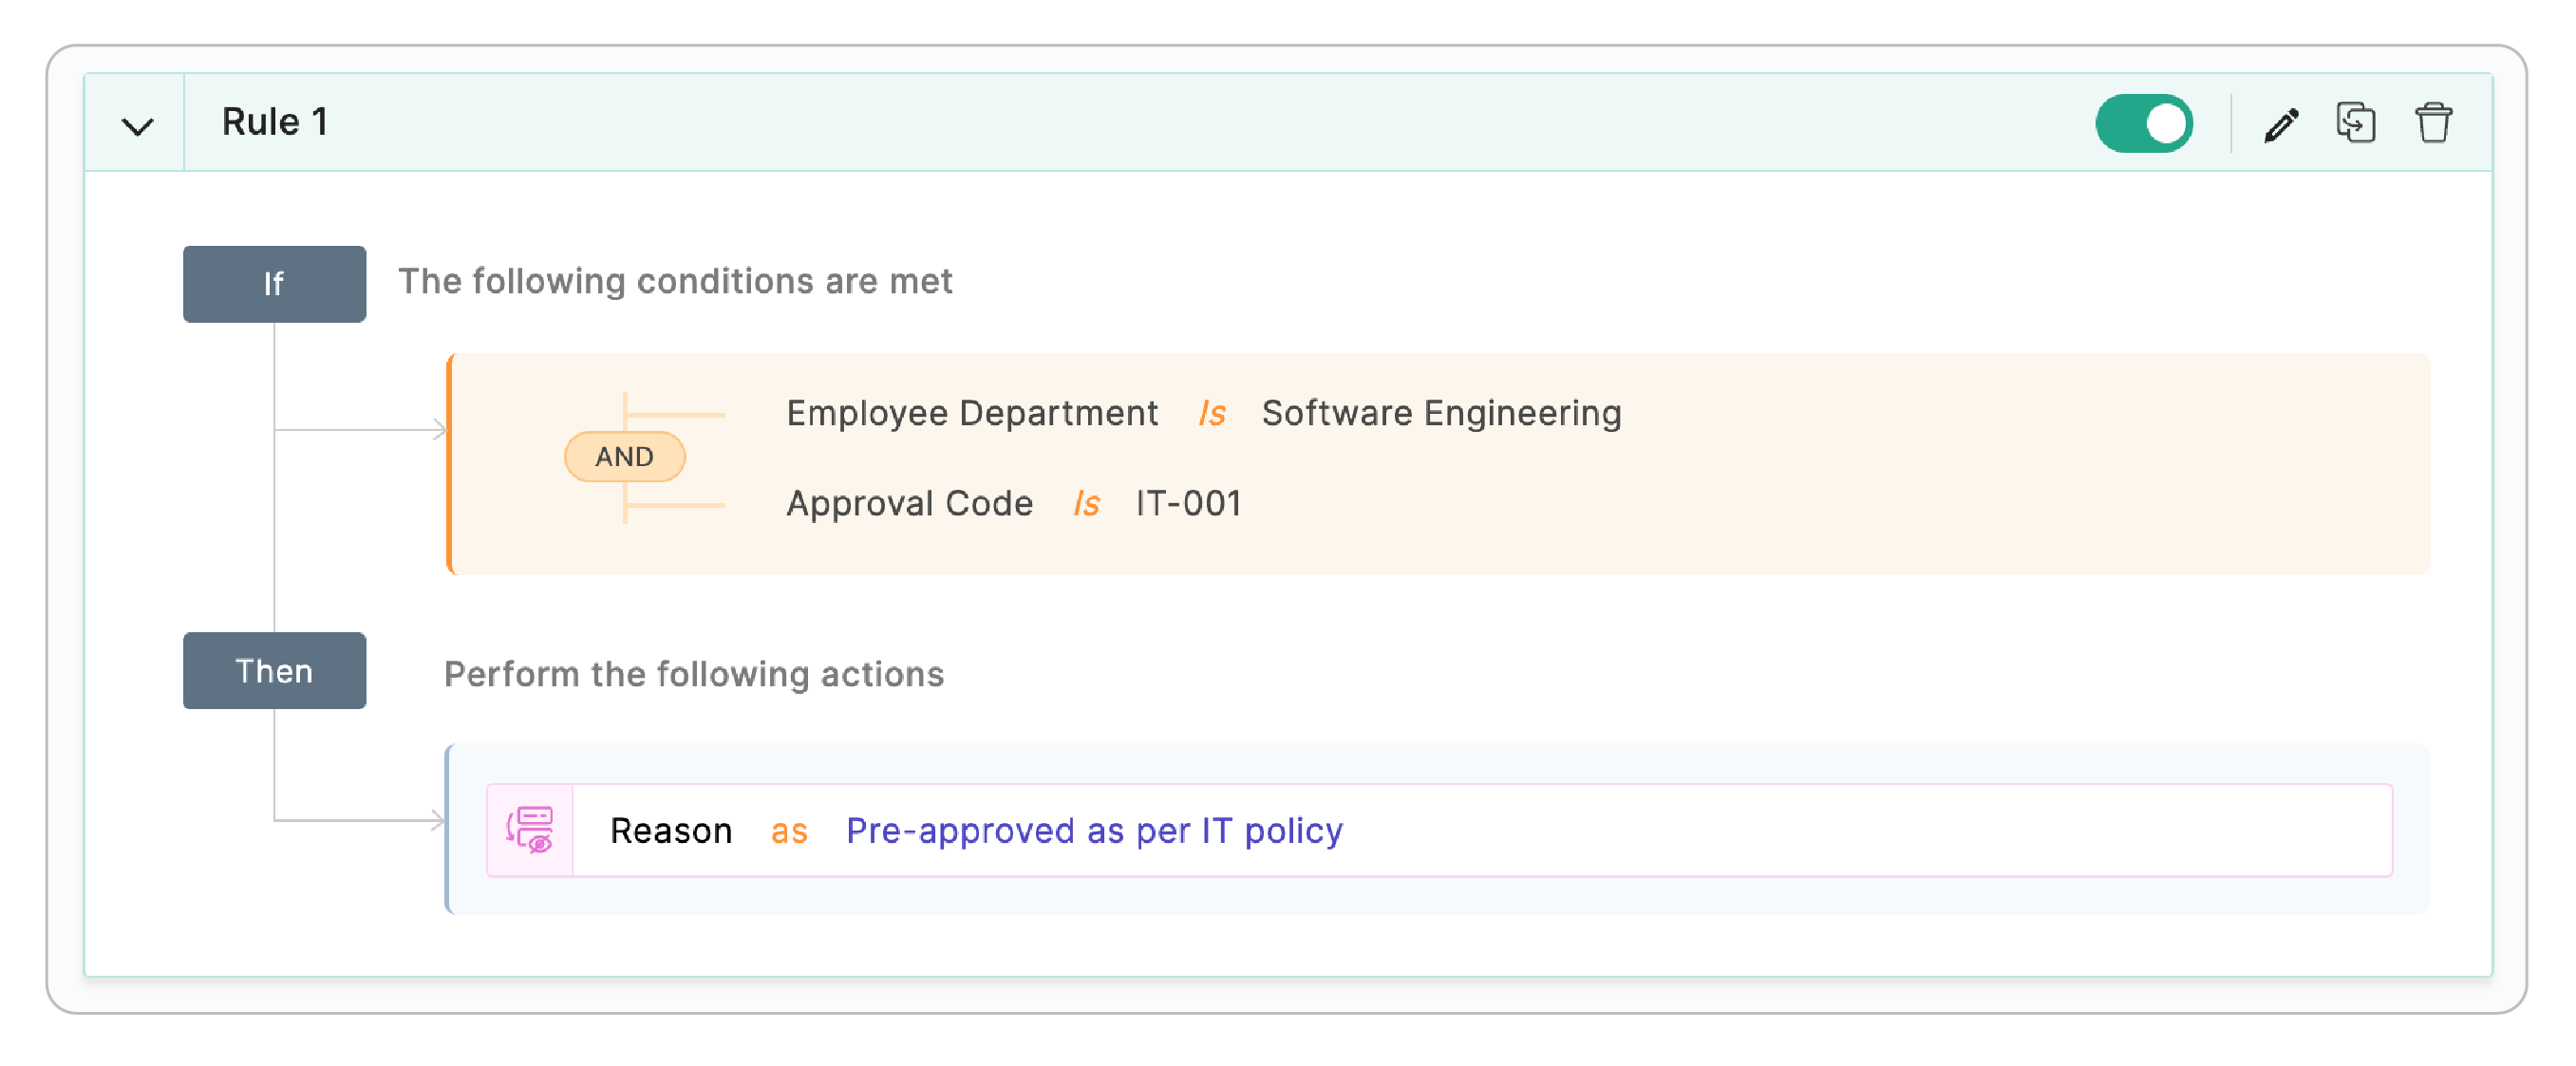Click the Then block label
Viewport: 2576px width, 1066px height.
coord(274,670)
